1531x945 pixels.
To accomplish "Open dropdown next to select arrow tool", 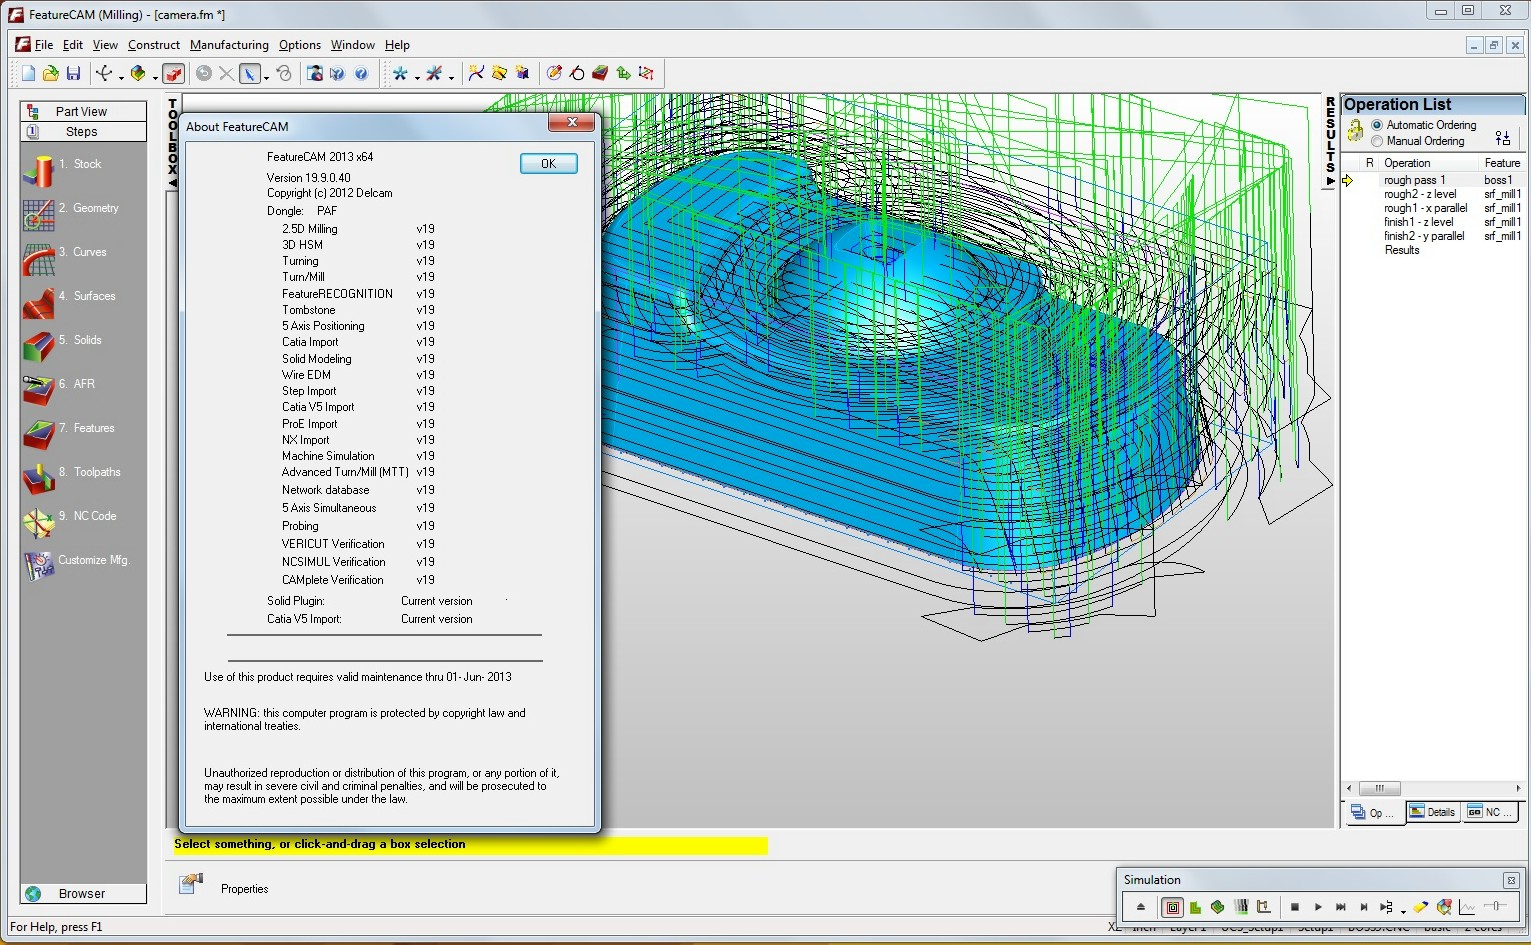I will pos(266,76).
